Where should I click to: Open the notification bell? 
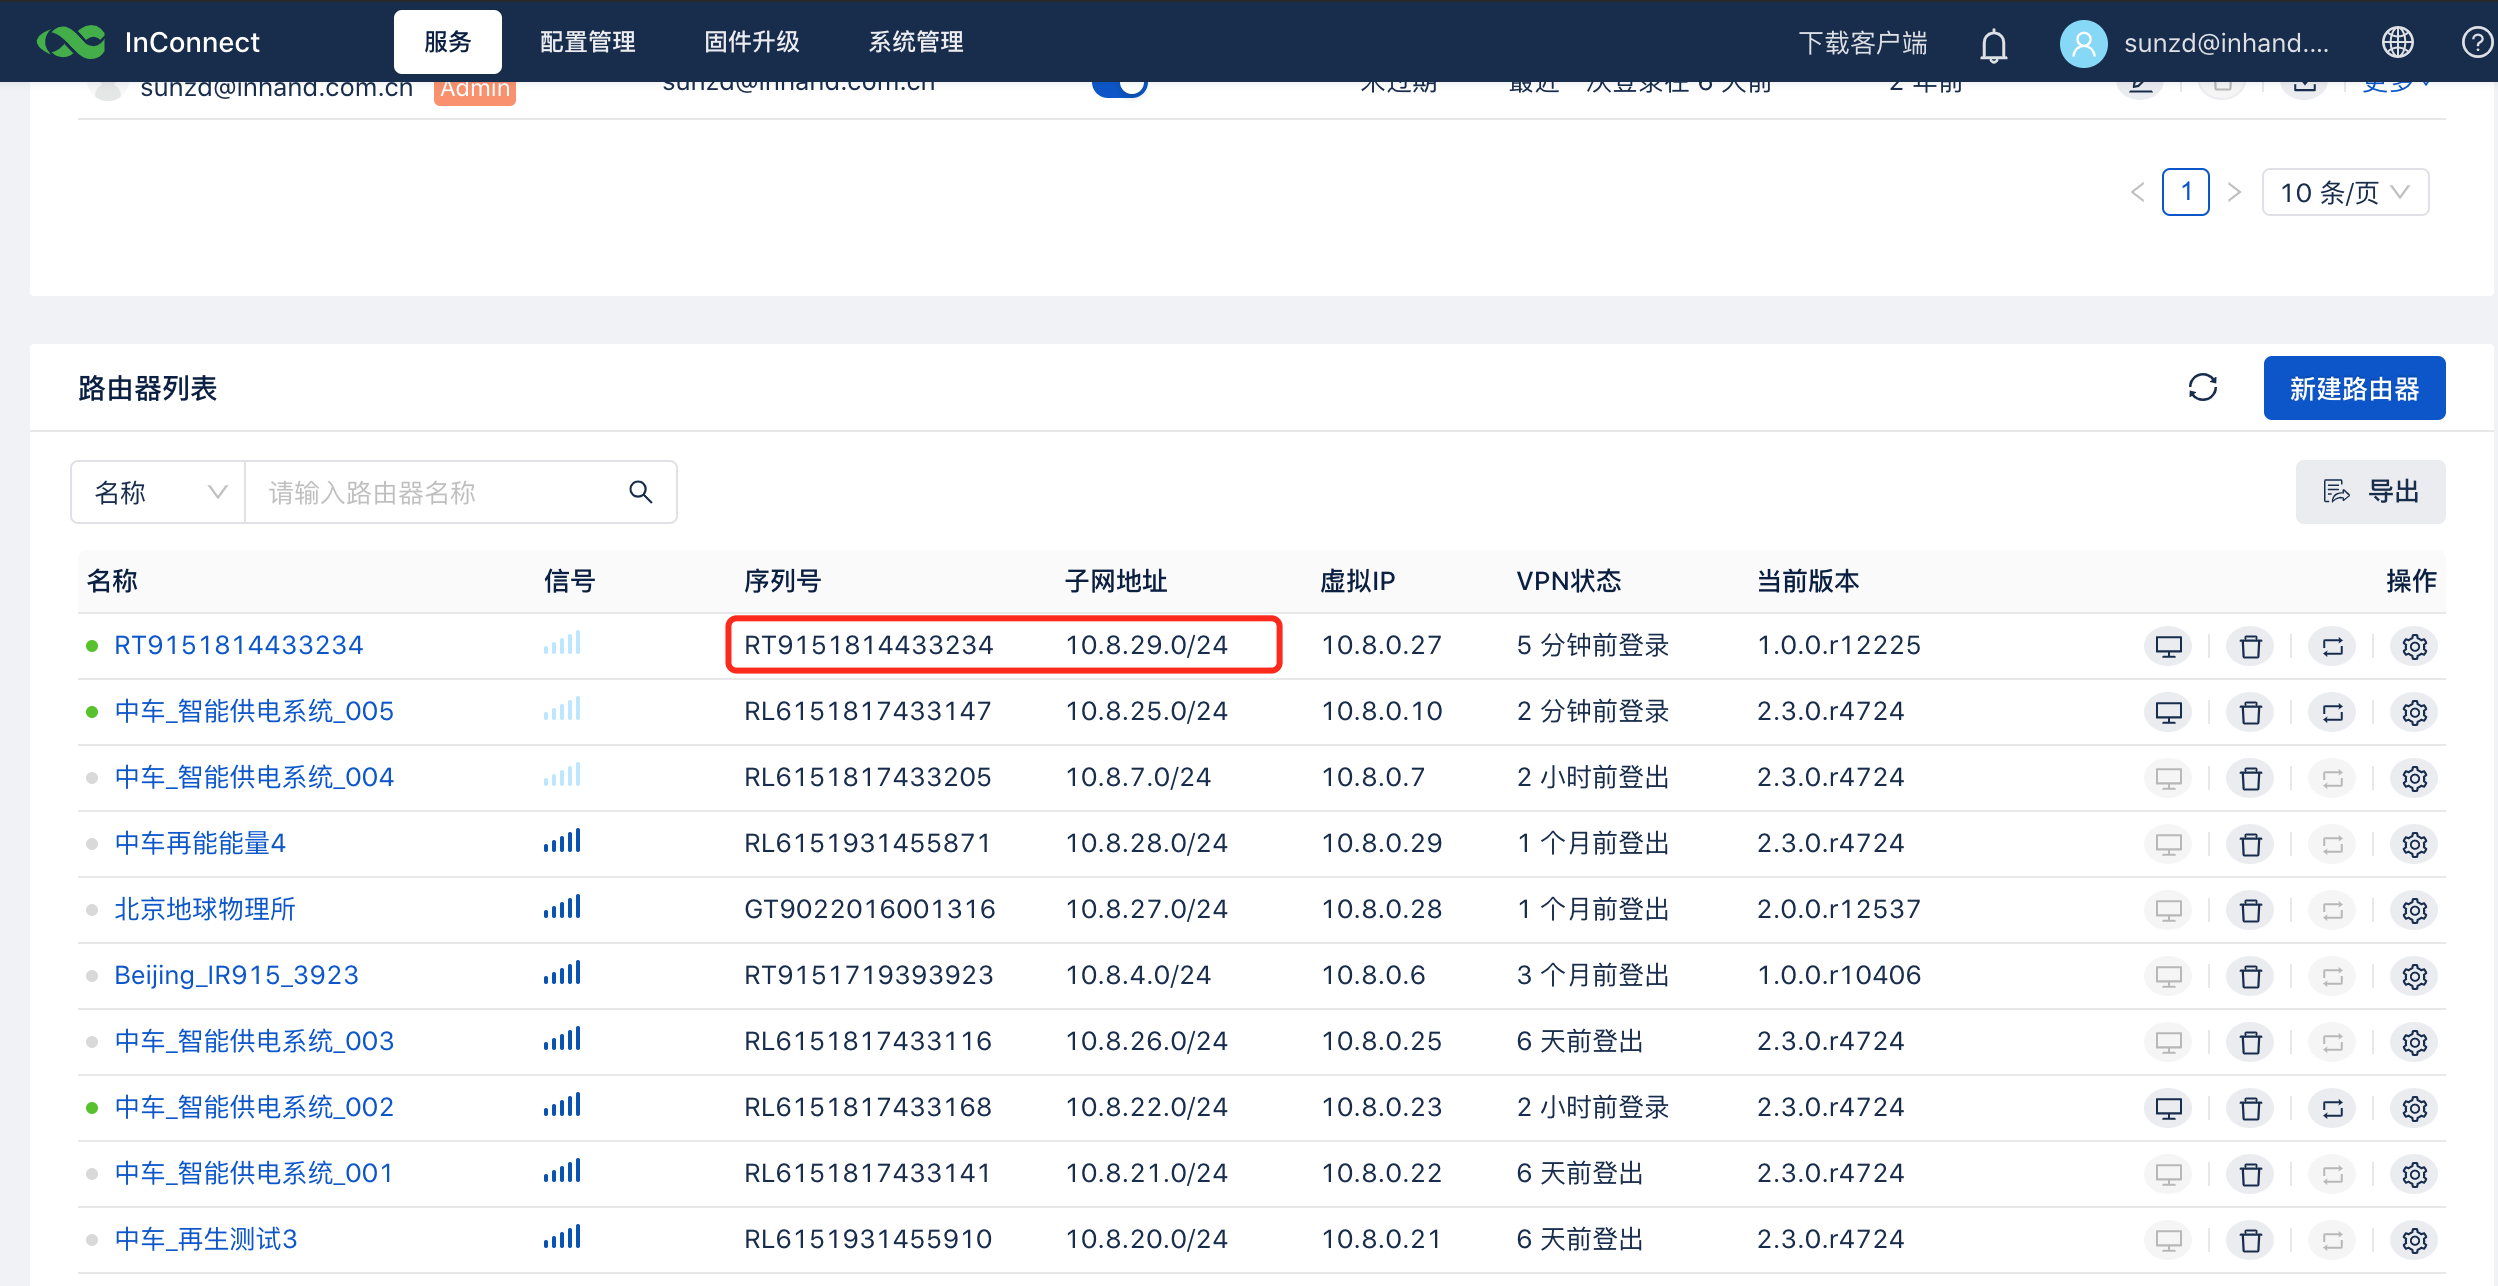pyautogui.click(x=1993, y=44)
